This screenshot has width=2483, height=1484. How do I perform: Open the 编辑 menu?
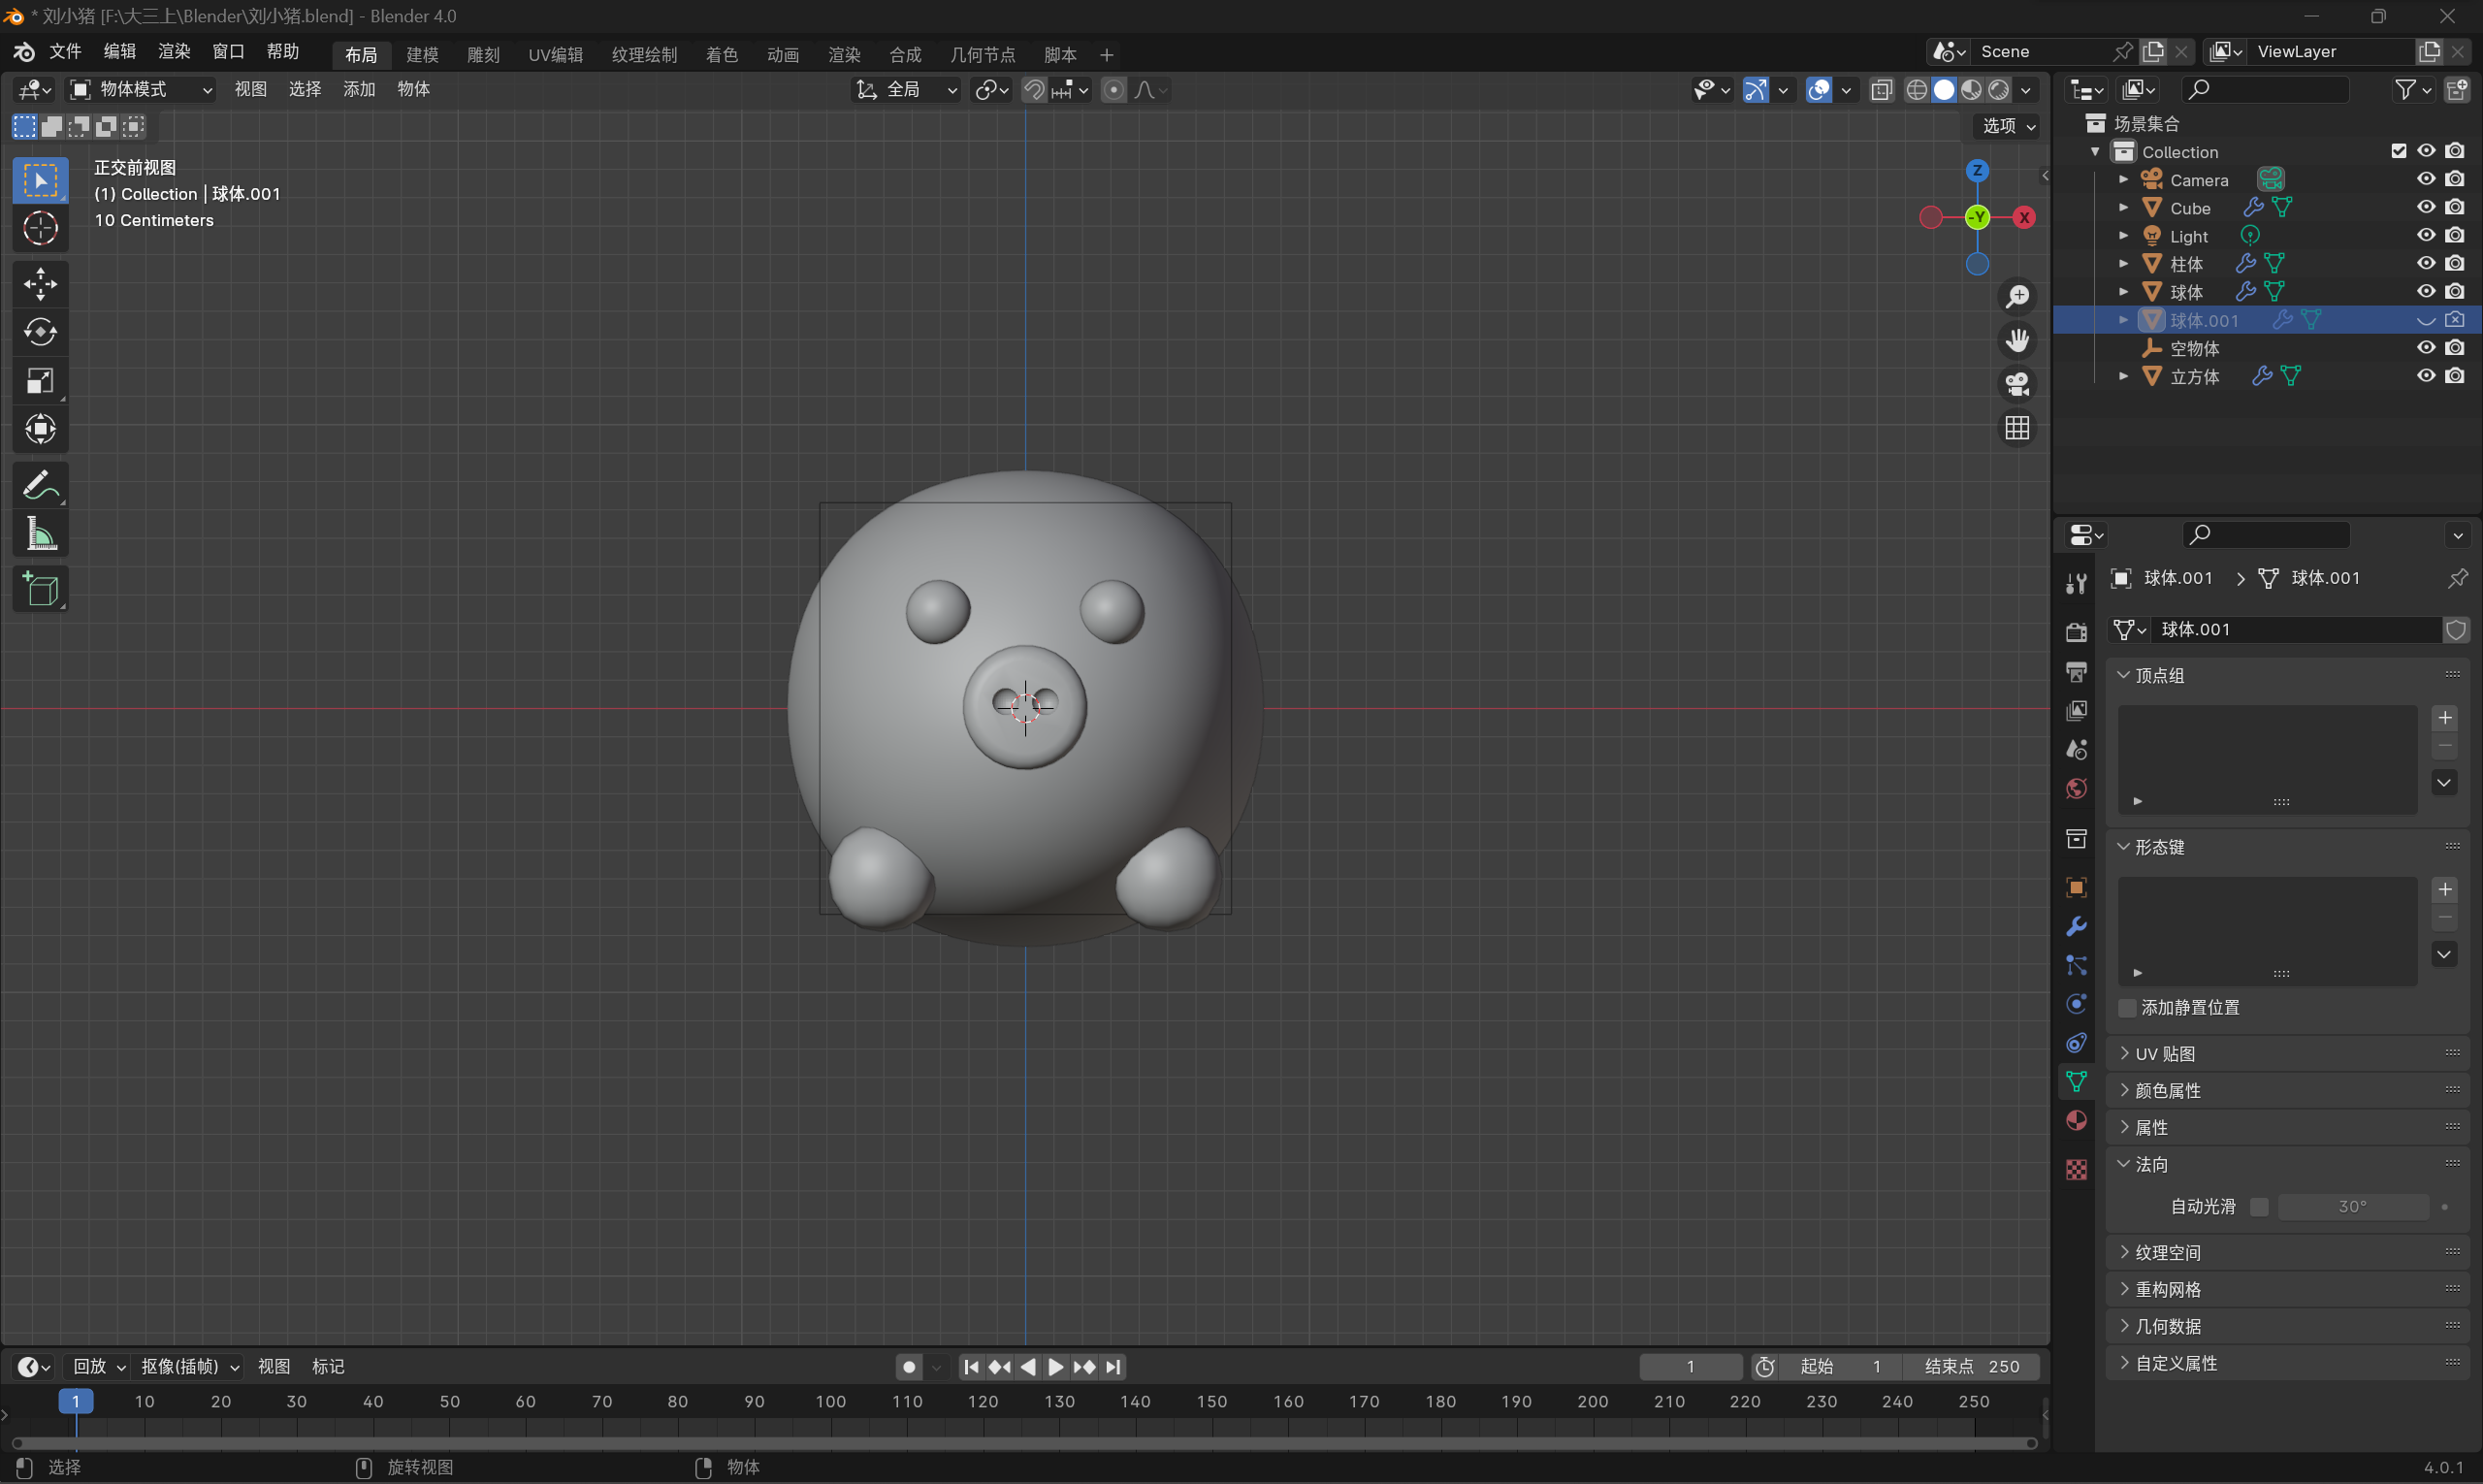120,51
